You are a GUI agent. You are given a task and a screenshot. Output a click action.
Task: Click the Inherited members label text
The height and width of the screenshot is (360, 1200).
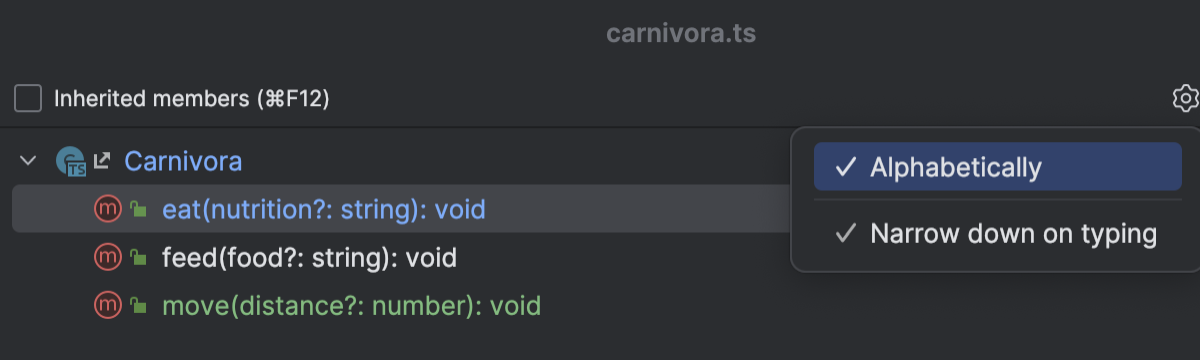pyautogui.click(x=192, y=99)
